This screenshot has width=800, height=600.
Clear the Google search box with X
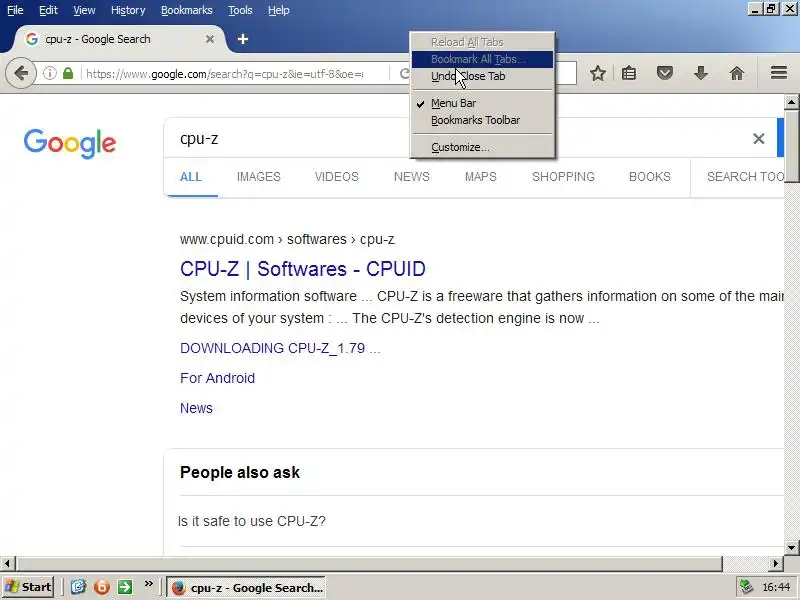[759, 138]
